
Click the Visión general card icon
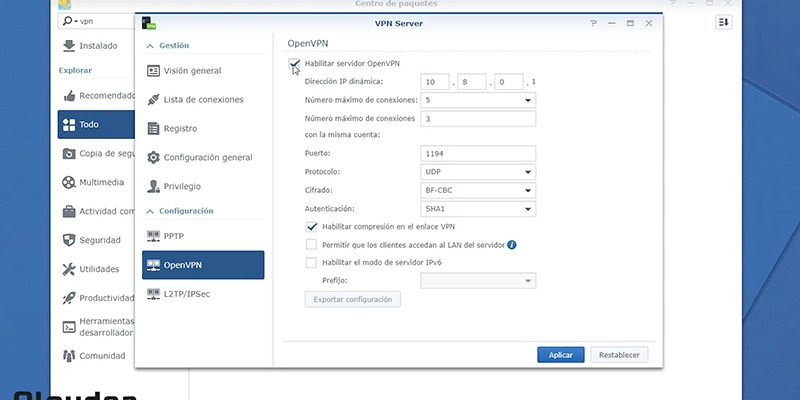click(153, 71)
